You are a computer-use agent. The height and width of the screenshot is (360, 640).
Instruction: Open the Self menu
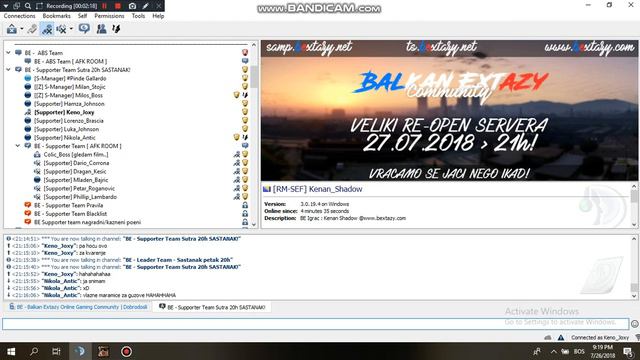[82, 16]
